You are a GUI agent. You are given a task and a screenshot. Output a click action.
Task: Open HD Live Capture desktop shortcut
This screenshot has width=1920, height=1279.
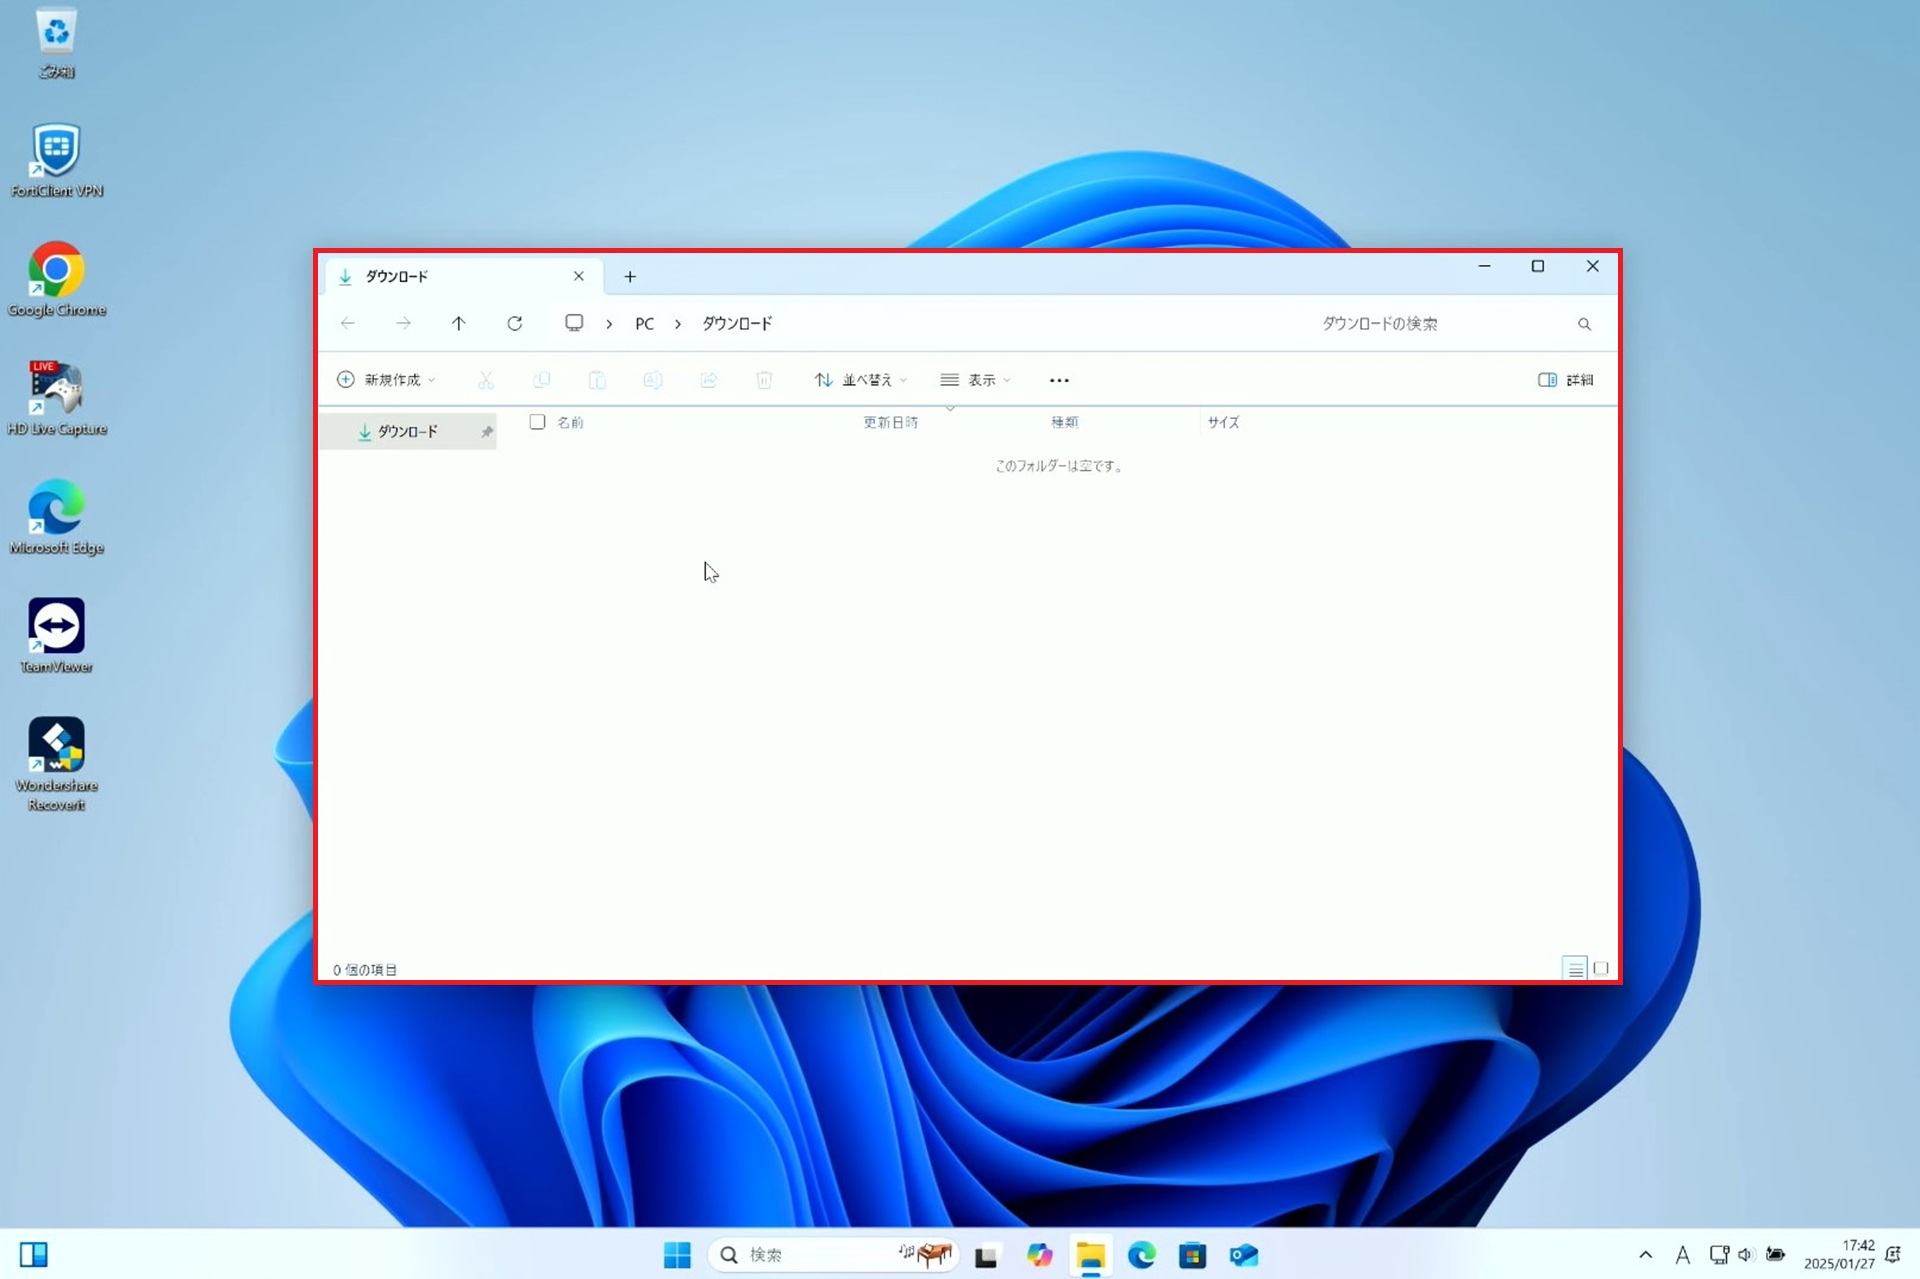[56, 398]
